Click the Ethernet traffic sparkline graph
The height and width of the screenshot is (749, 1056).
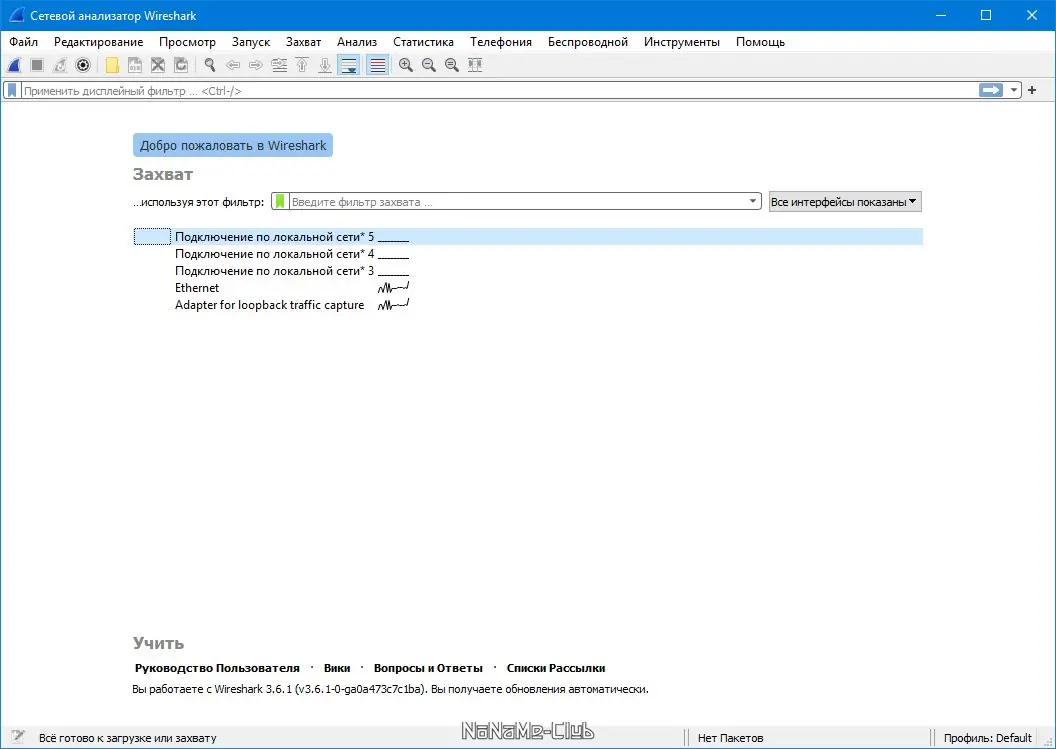tap(393, 288)
